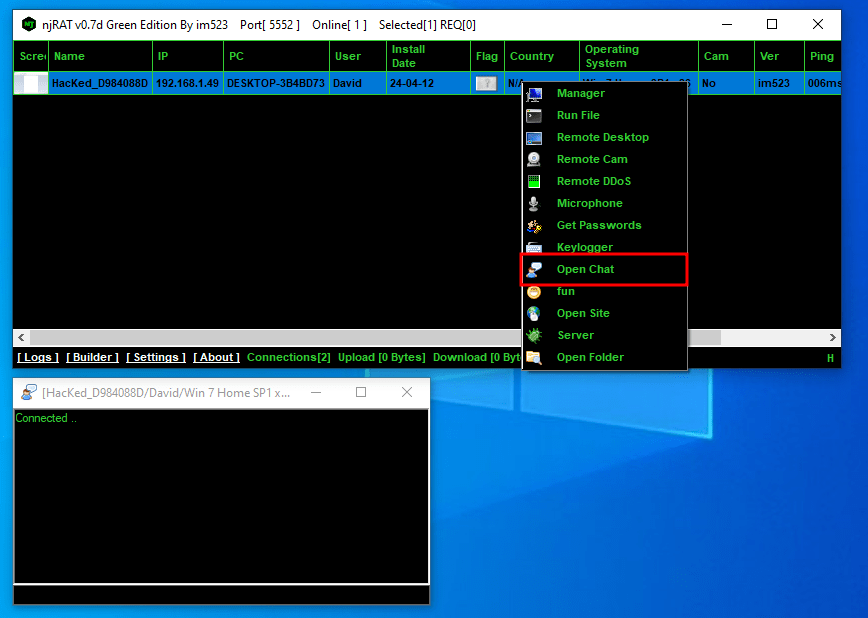Click the horizontal scrollbar left arrow
Viewport: 868px width, 618px height.
click(x=21, y=337)
